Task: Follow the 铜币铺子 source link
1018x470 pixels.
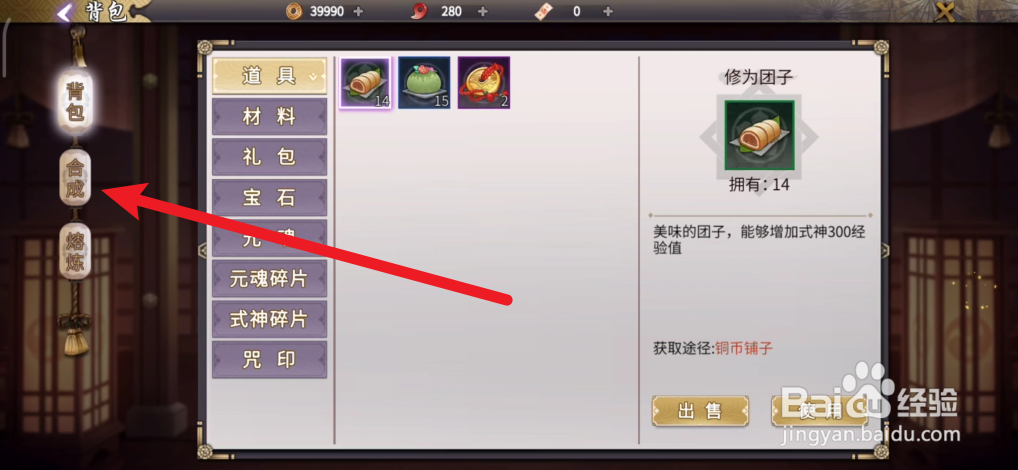Action: (x=744, y=349)
